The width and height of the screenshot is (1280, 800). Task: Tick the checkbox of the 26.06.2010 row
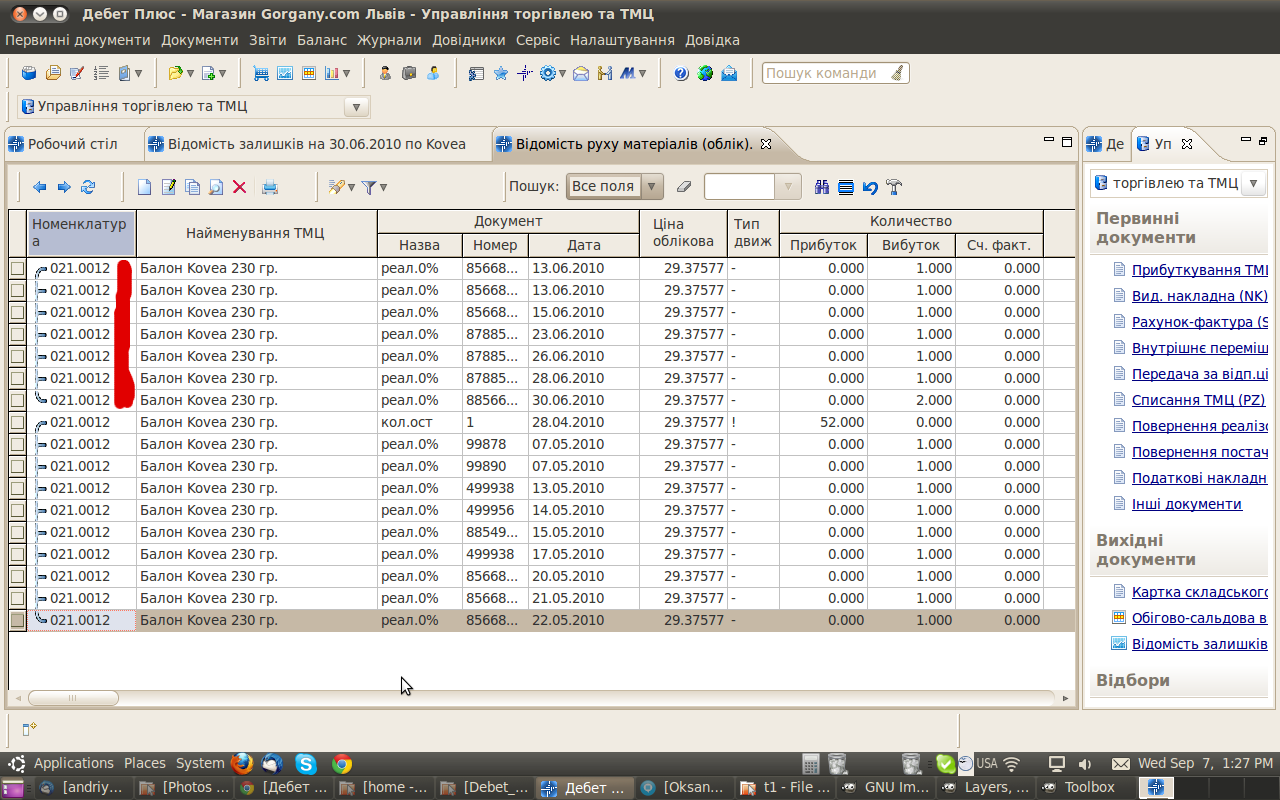point(17,356)
